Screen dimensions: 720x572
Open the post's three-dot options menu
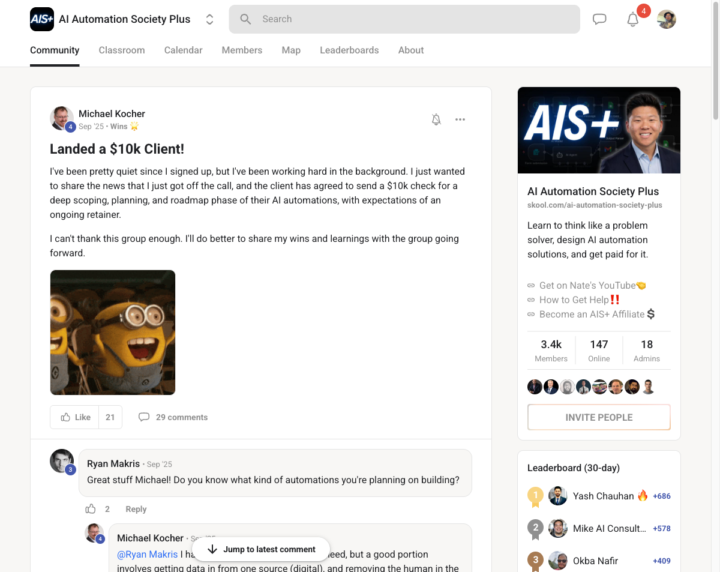[460, 119]
